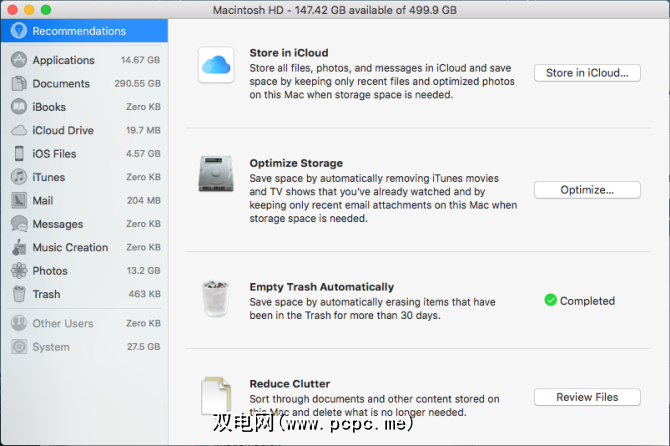Click the Reduce Clutter document icon

click(x=216, y=396)
